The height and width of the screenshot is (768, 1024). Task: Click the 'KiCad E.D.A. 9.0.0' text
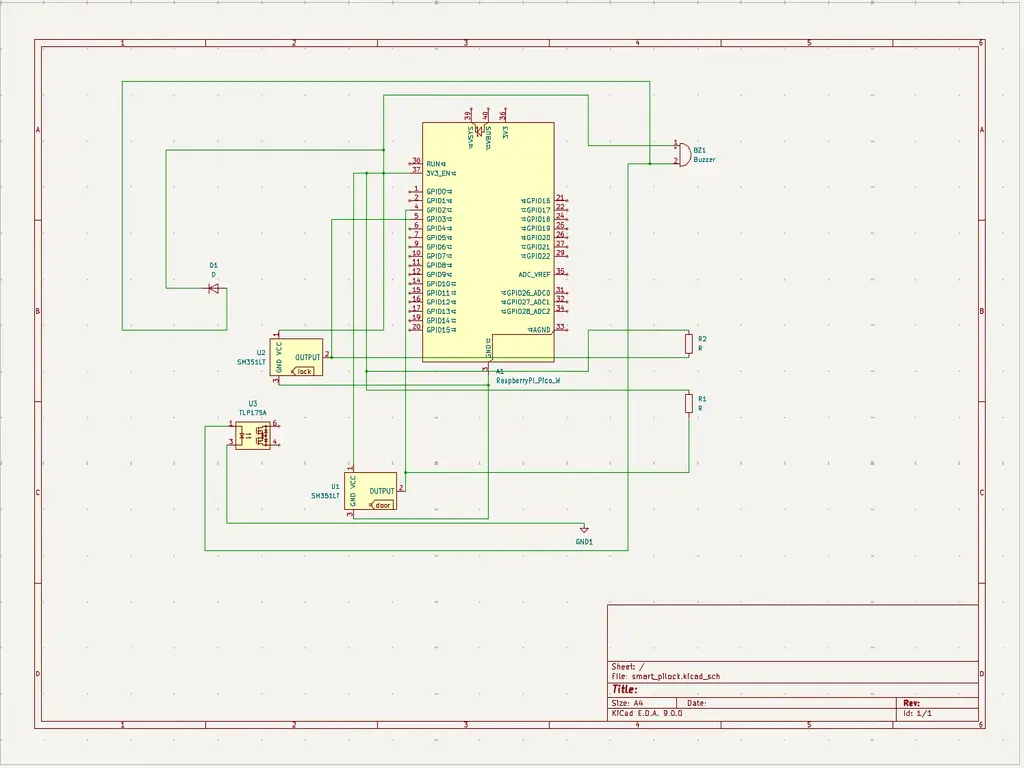tap(647, 713)
